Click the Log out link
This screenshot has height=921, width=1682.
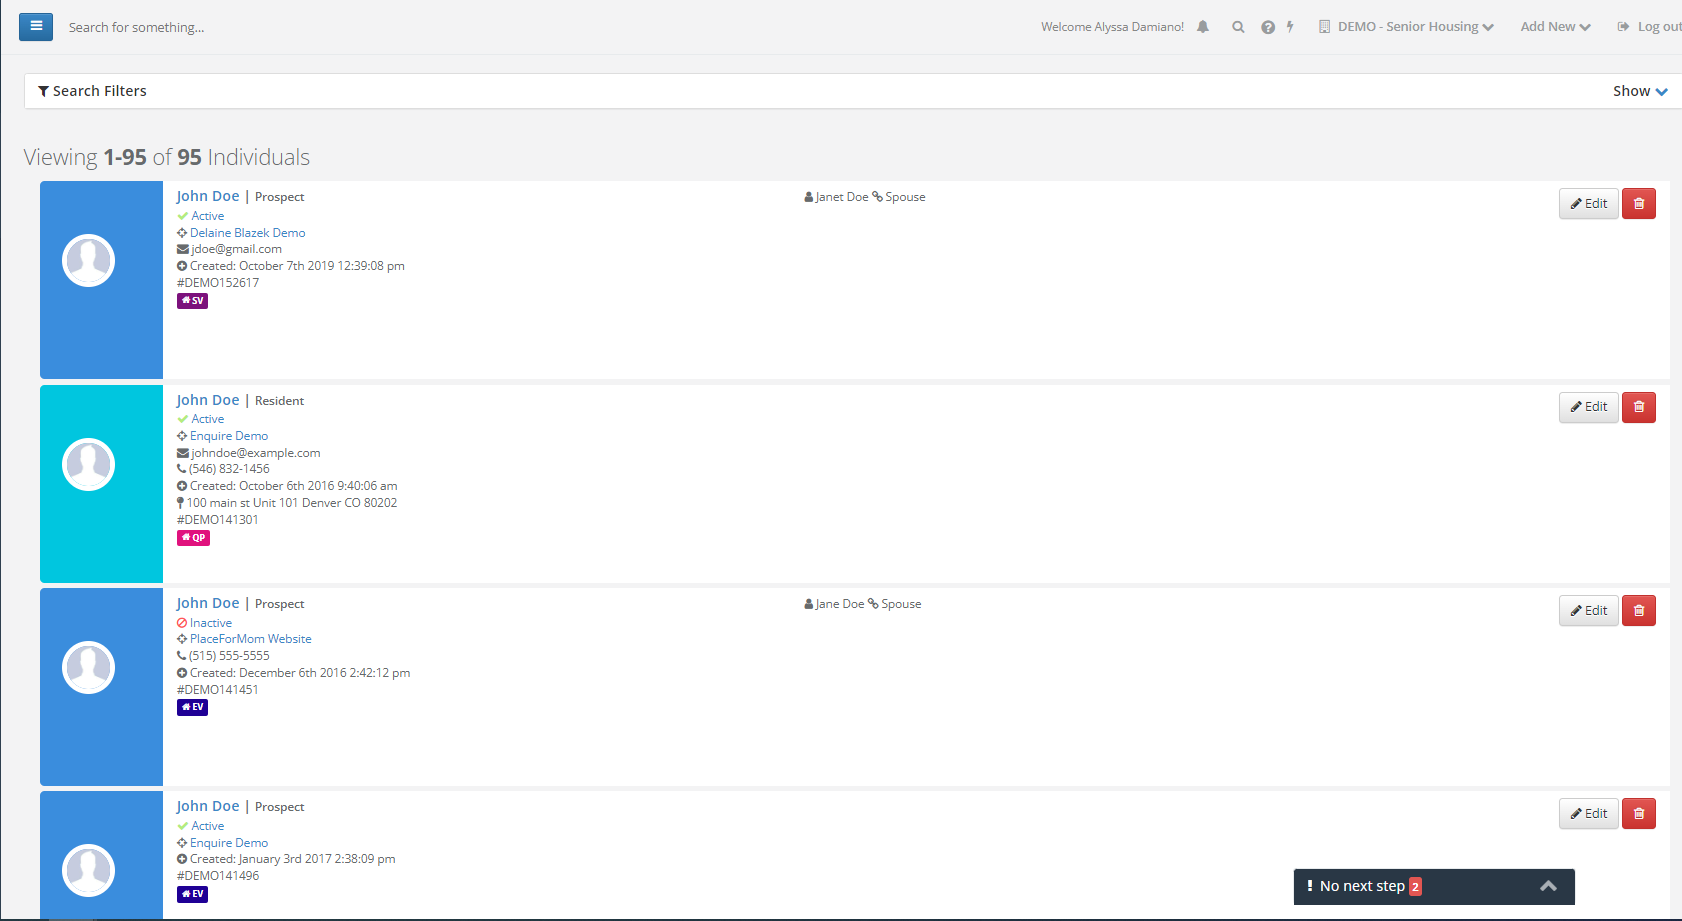[1650, 27]
